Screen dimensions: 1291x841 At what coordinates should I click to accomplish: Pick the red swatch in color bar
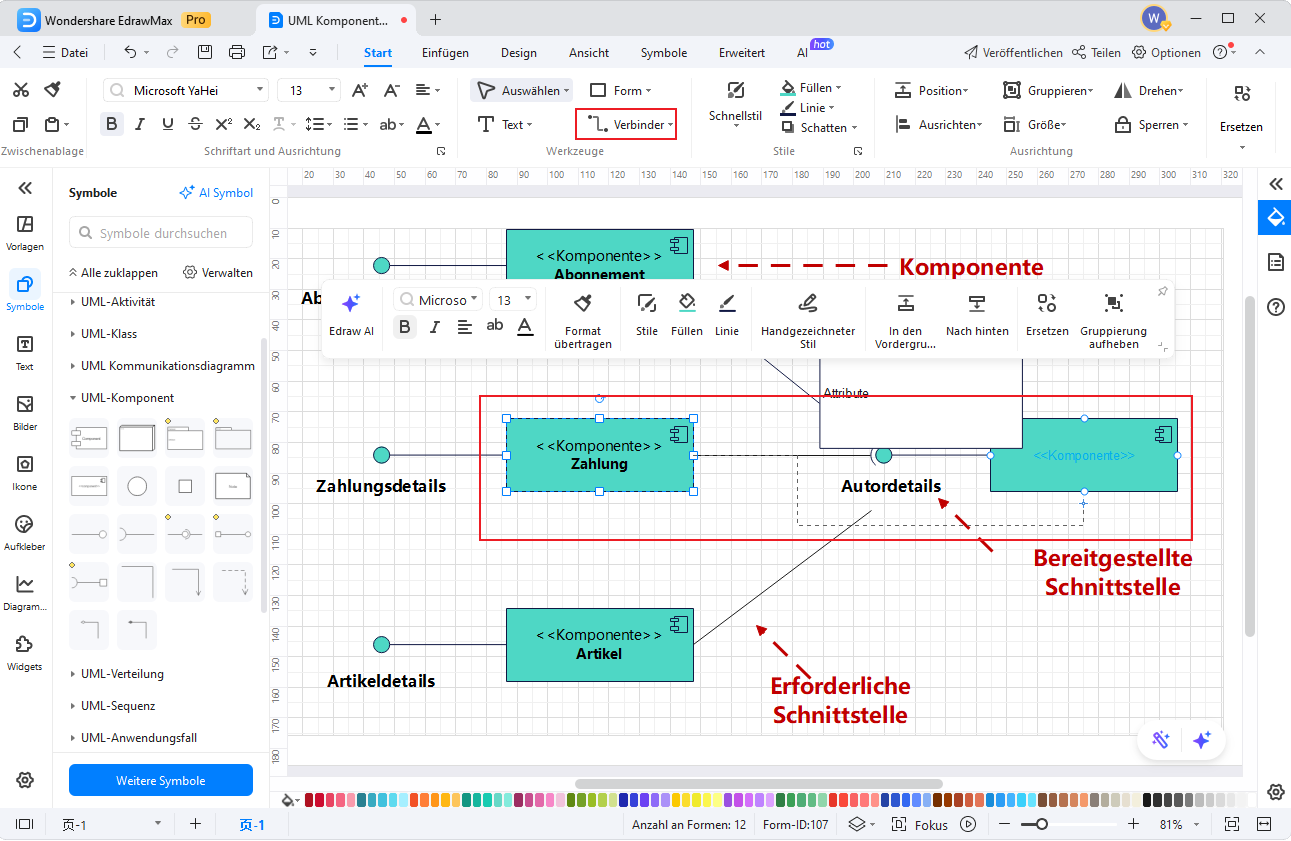coord(321,800)
